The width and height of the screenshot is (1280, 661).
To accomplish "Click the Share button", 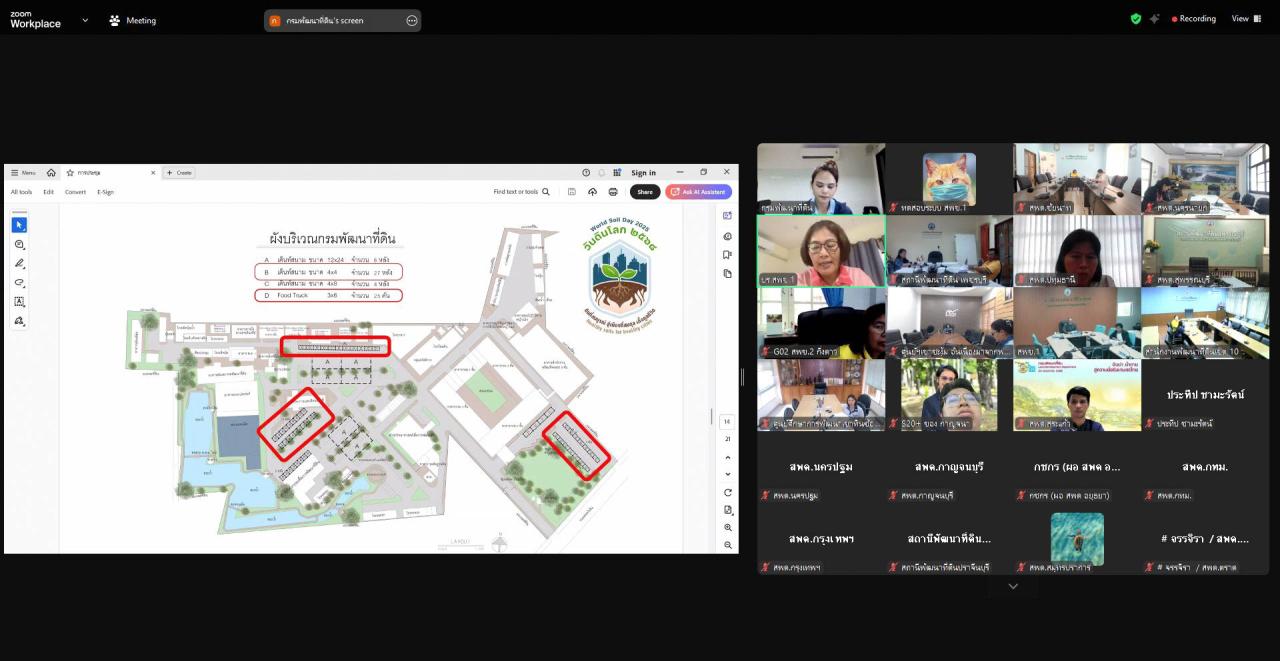I will click(645, 192).
